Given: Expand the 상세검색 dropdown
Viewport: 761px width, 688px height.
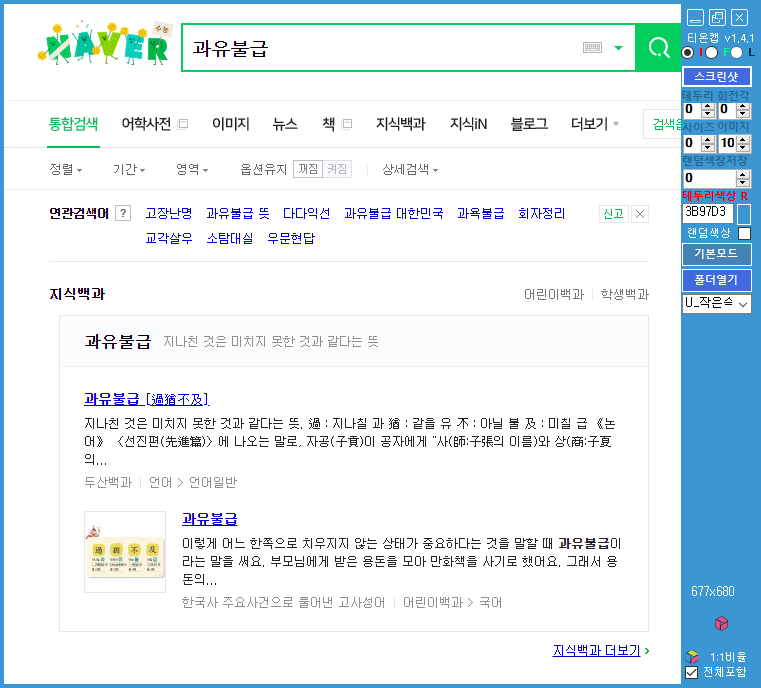Looking at the screenshot, I should click(x=410, y=169).
